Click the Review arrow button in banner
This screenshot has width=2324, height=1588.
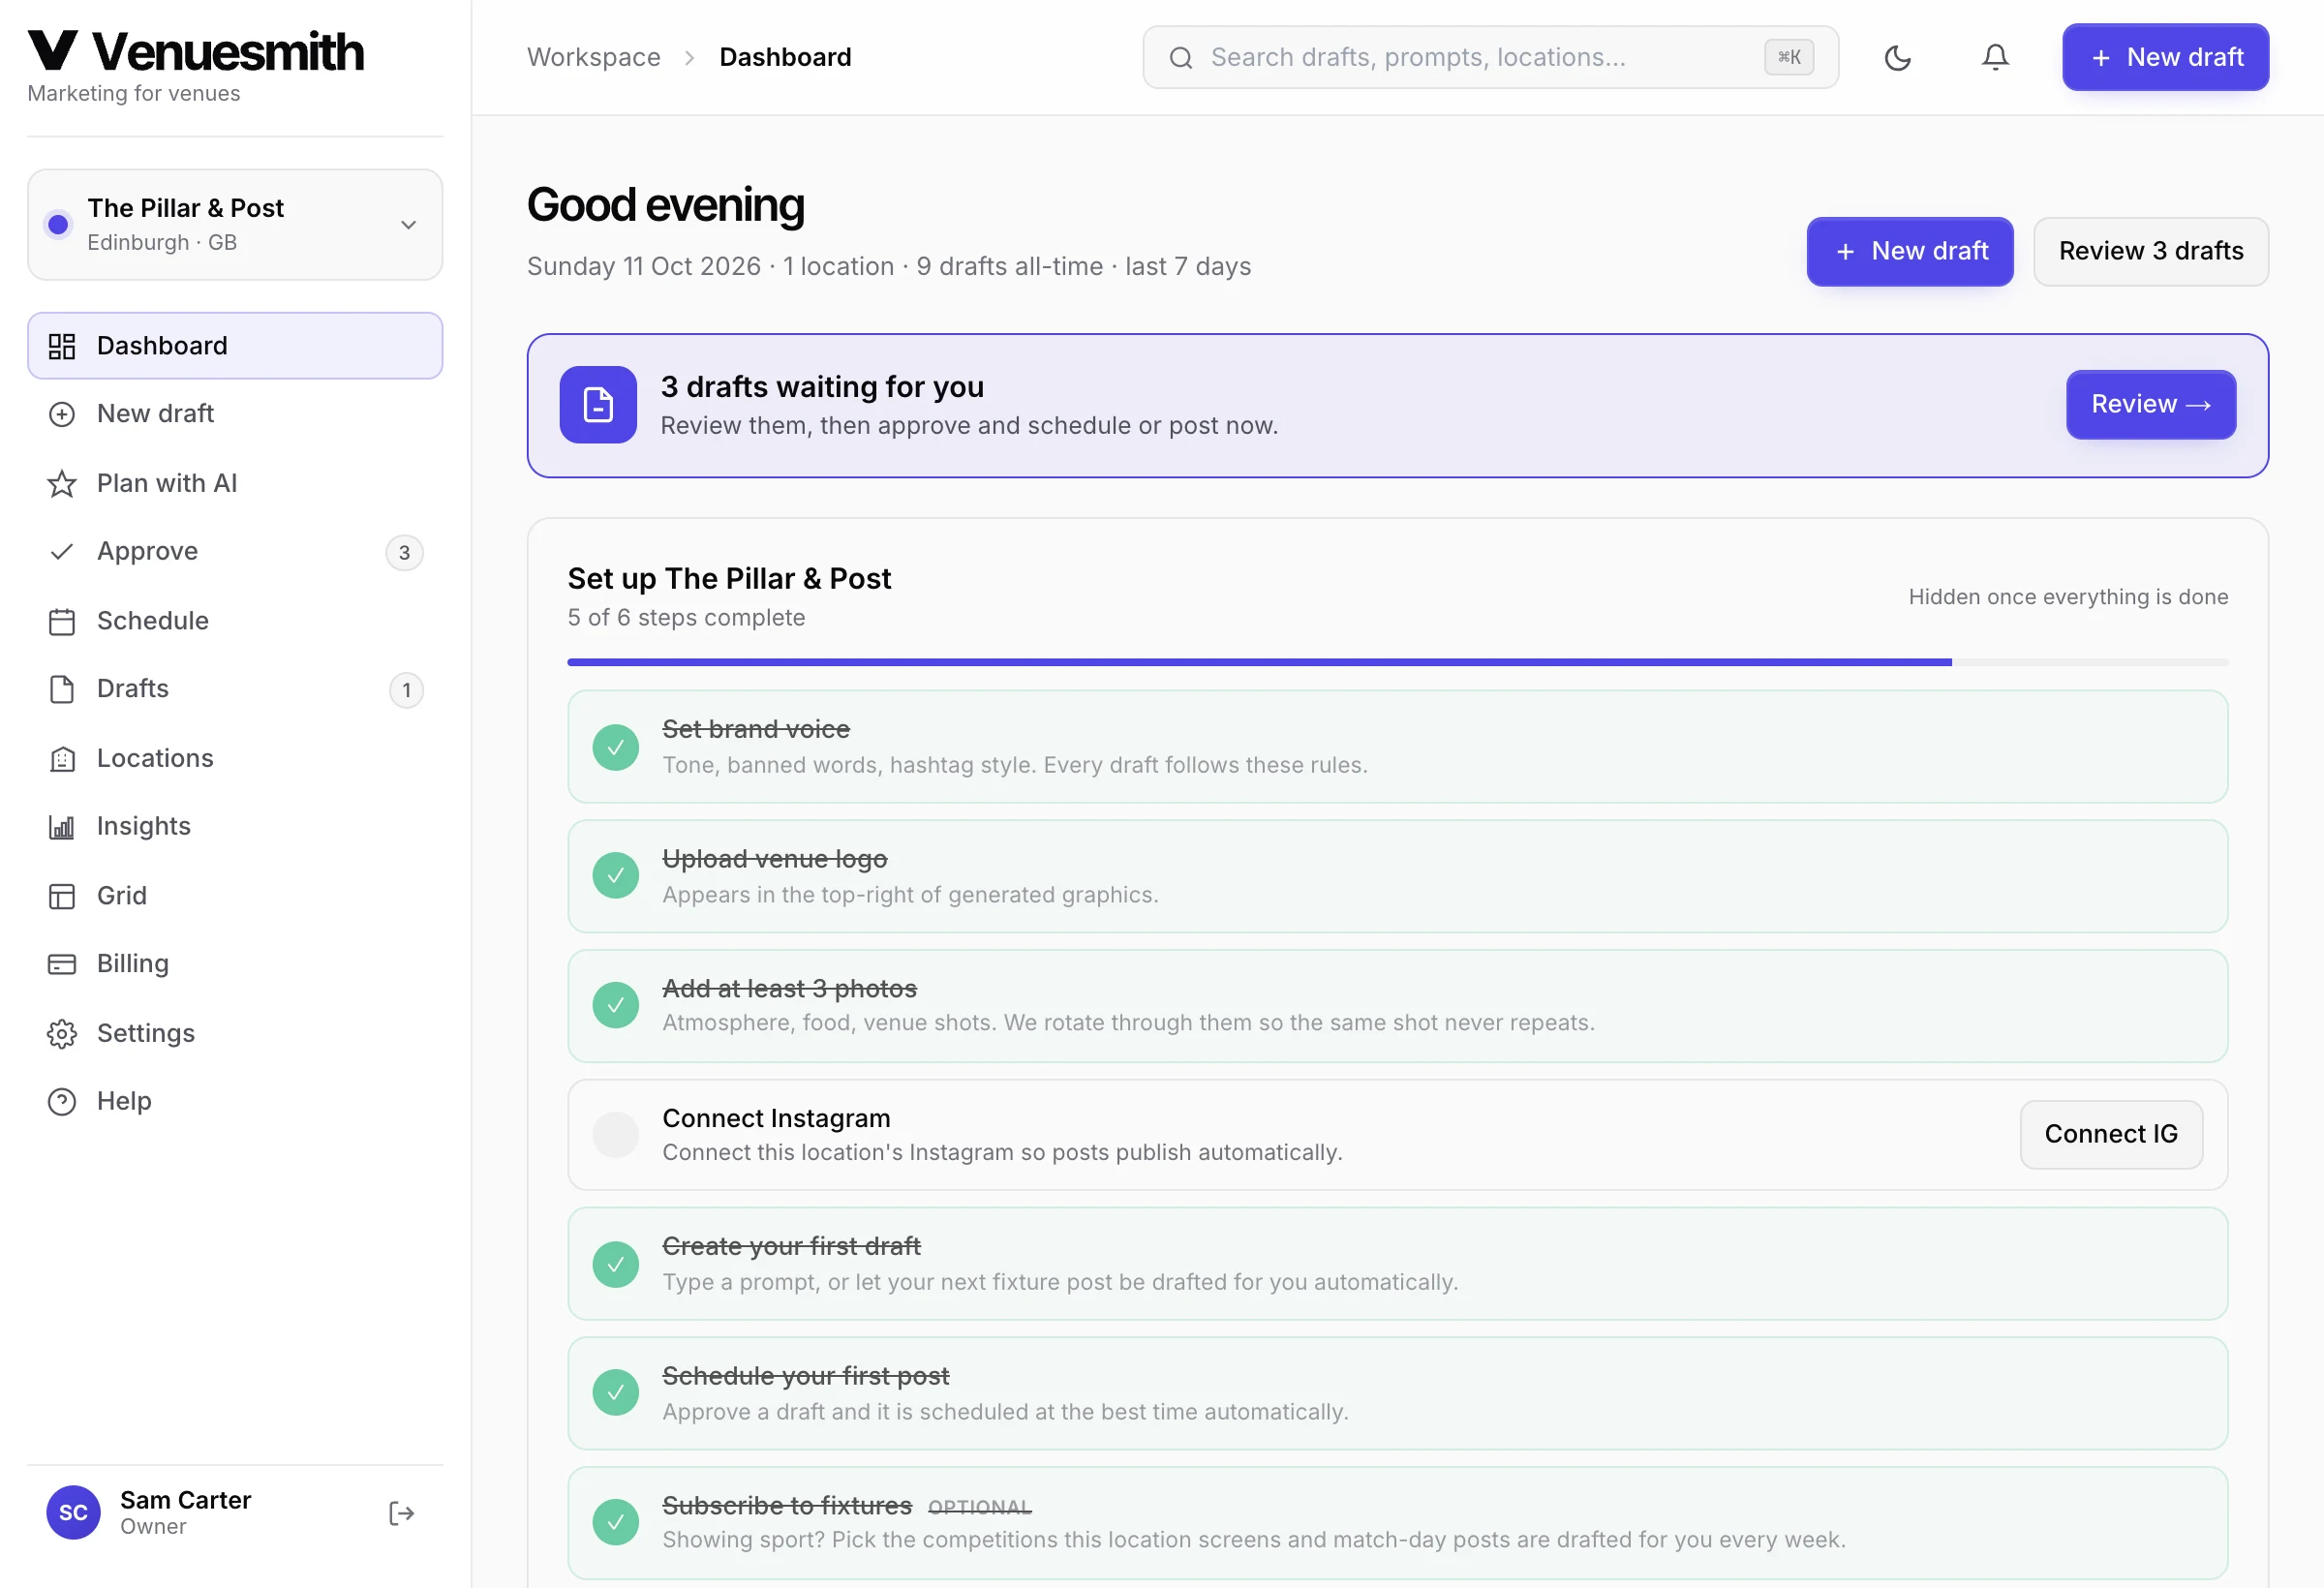tap(2151, 405)
